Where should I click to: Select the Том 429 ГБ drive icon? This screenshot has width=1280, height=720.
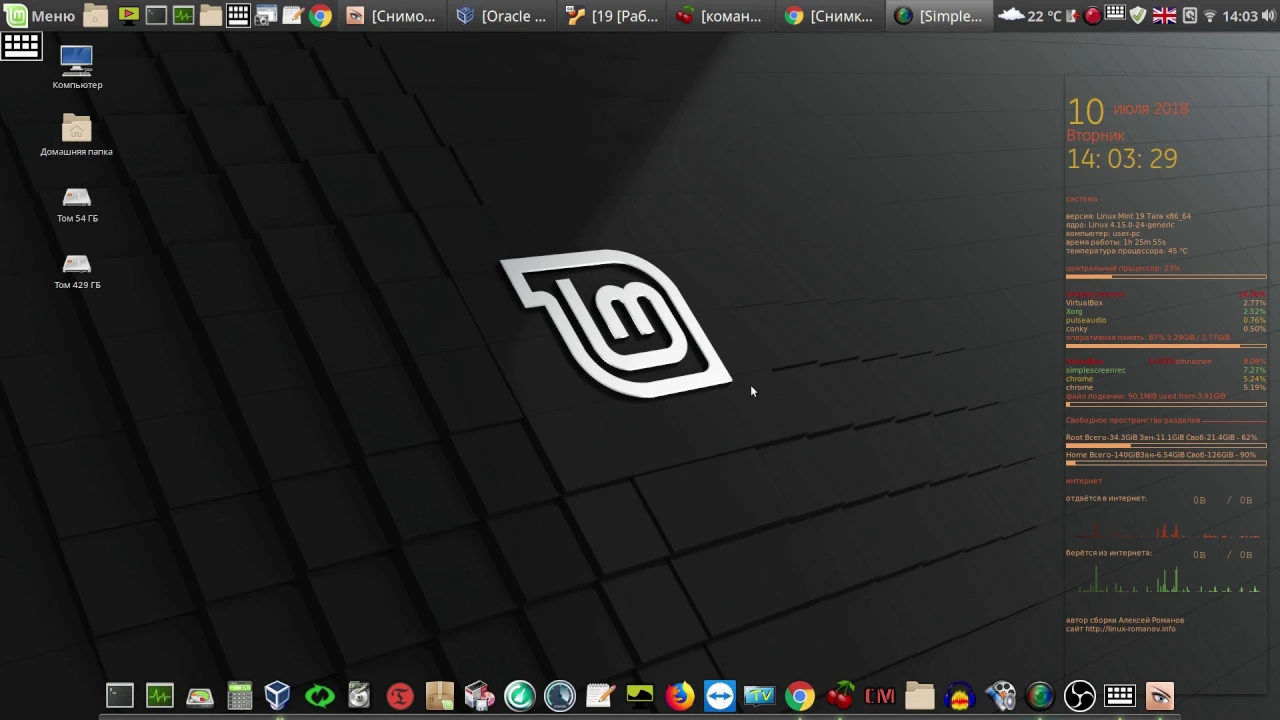tap(77, 271)
